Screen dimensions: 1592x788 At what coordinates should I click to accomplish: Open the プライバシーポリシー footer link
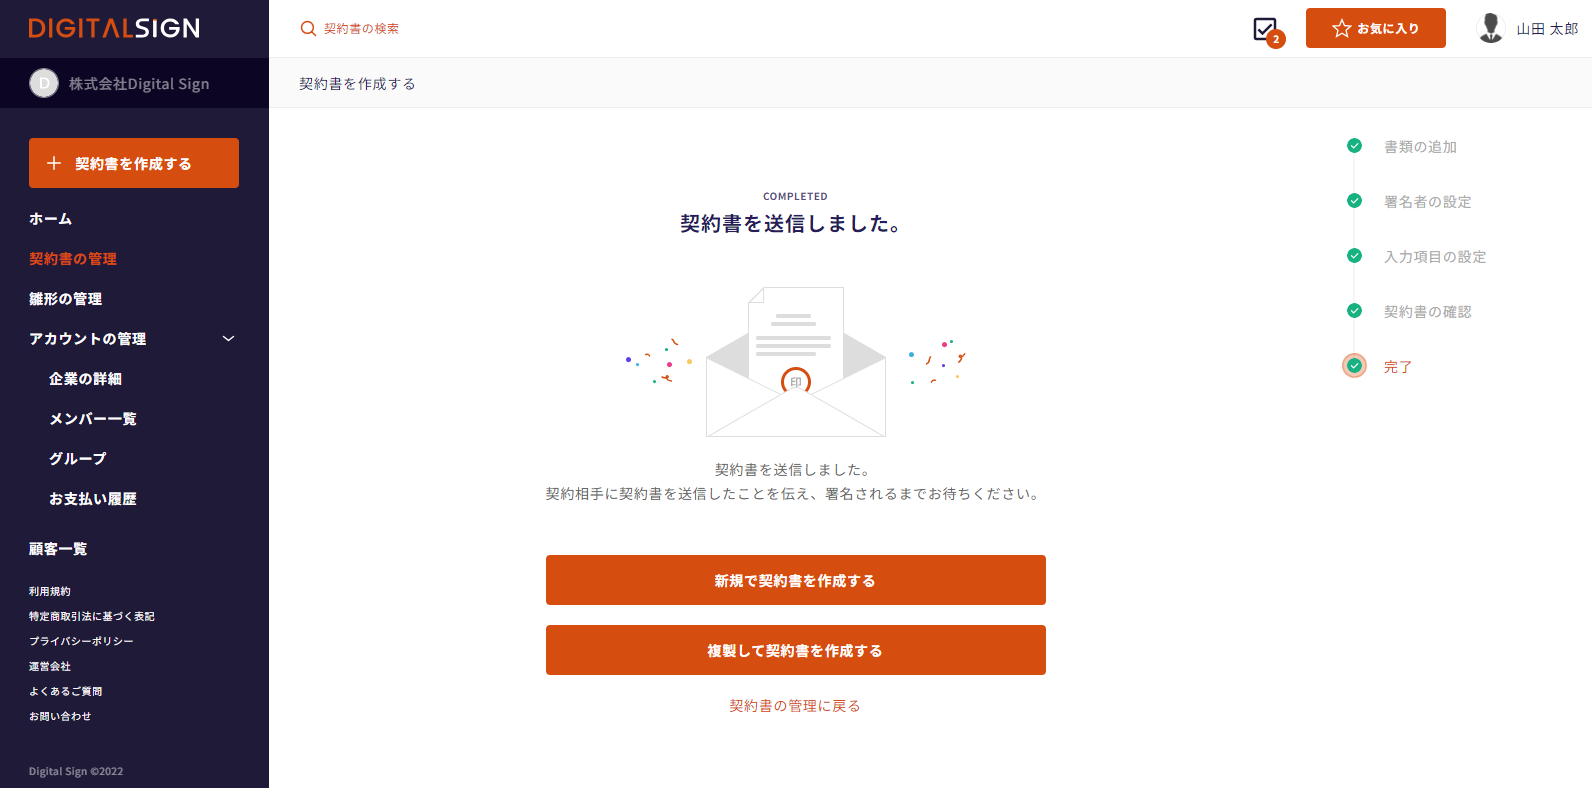click(x=81, y=641)
